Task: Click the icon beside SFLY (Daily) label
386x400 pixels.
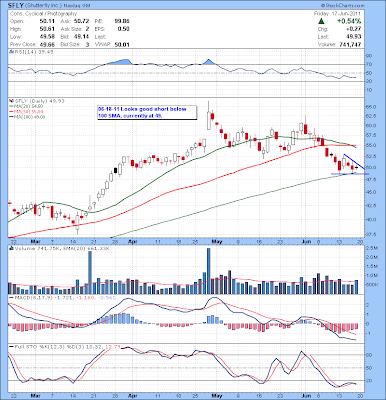Action: 10,101
